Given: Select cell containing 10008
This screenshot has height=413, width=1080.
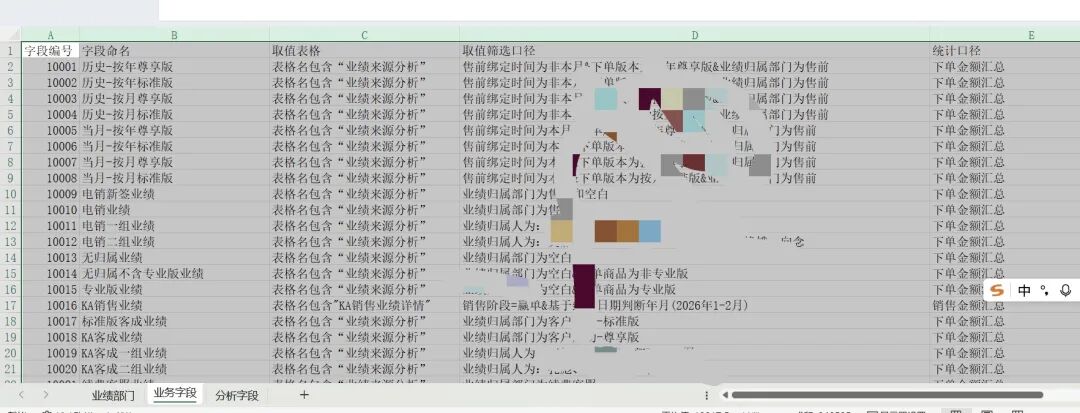Looking at the screenshot, I should 50,178.
